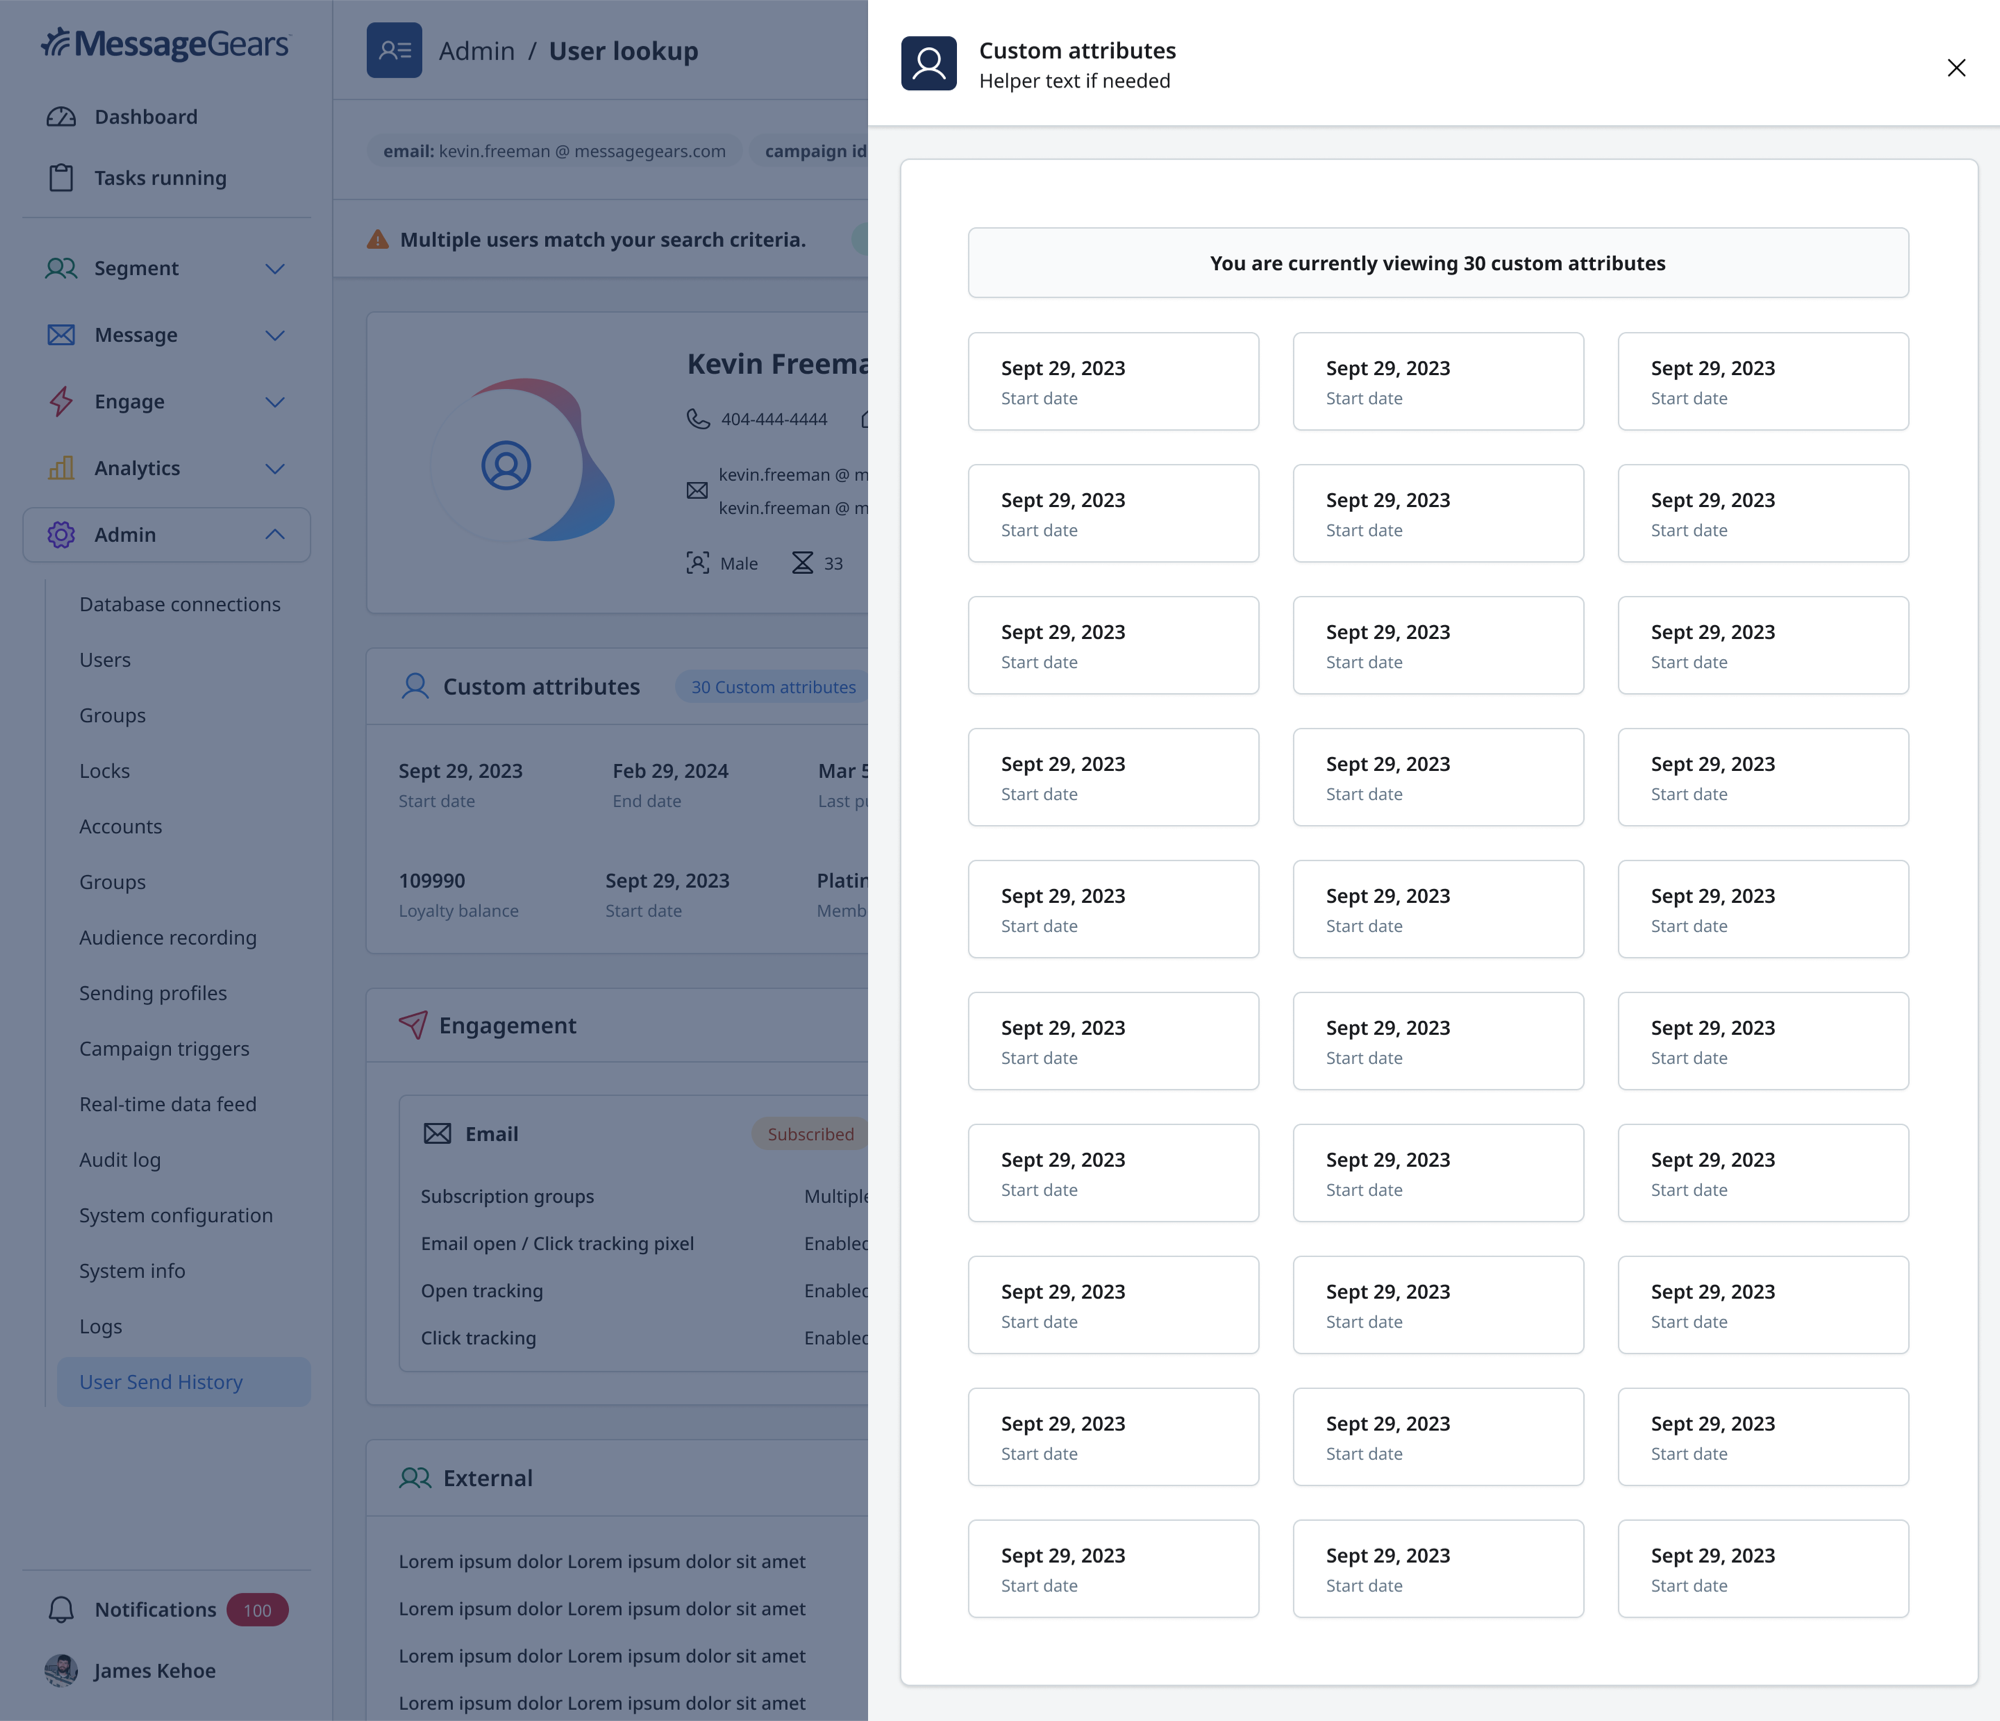Viewport: 2000px width, 1721px height.
Task: Open Tasks running page
Action: (160, 178)
